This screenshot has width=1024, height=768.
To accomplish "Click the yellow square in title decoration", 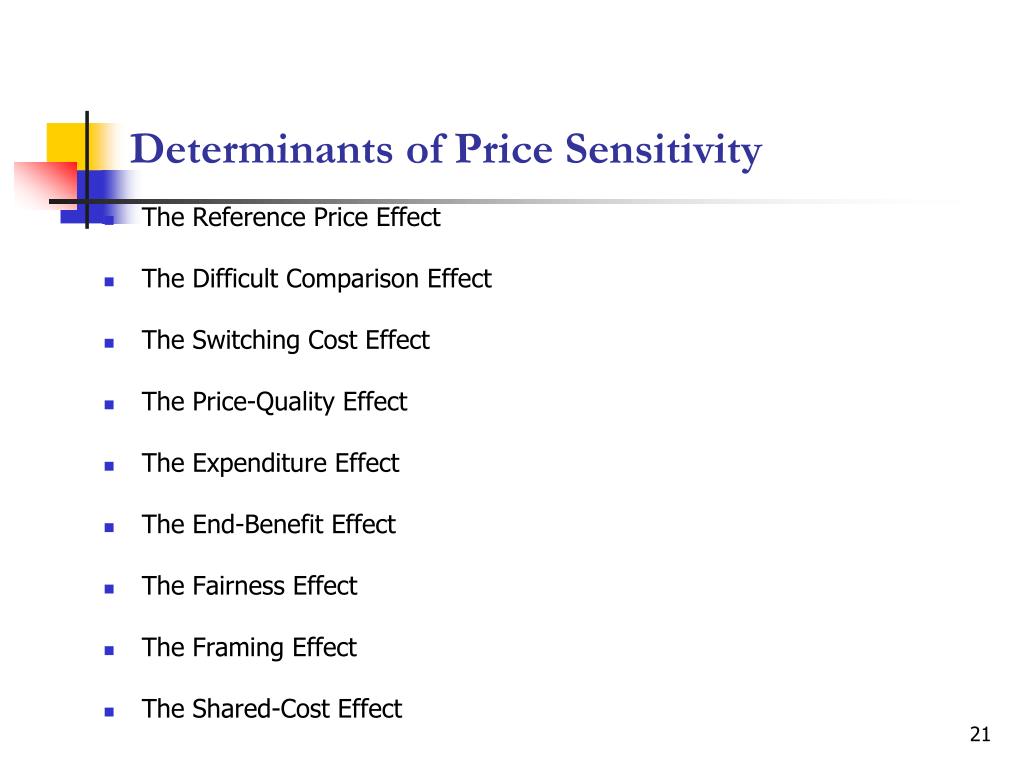I will click(67, 144).
